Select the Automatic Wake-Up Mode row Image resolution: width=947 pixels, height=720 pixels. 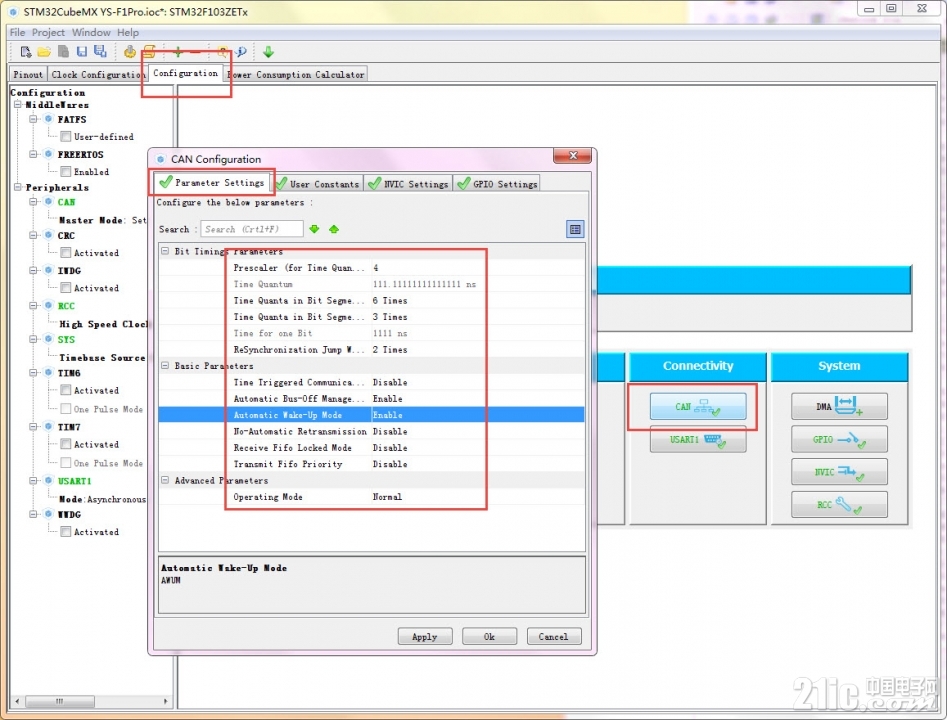tap(371, 415)
